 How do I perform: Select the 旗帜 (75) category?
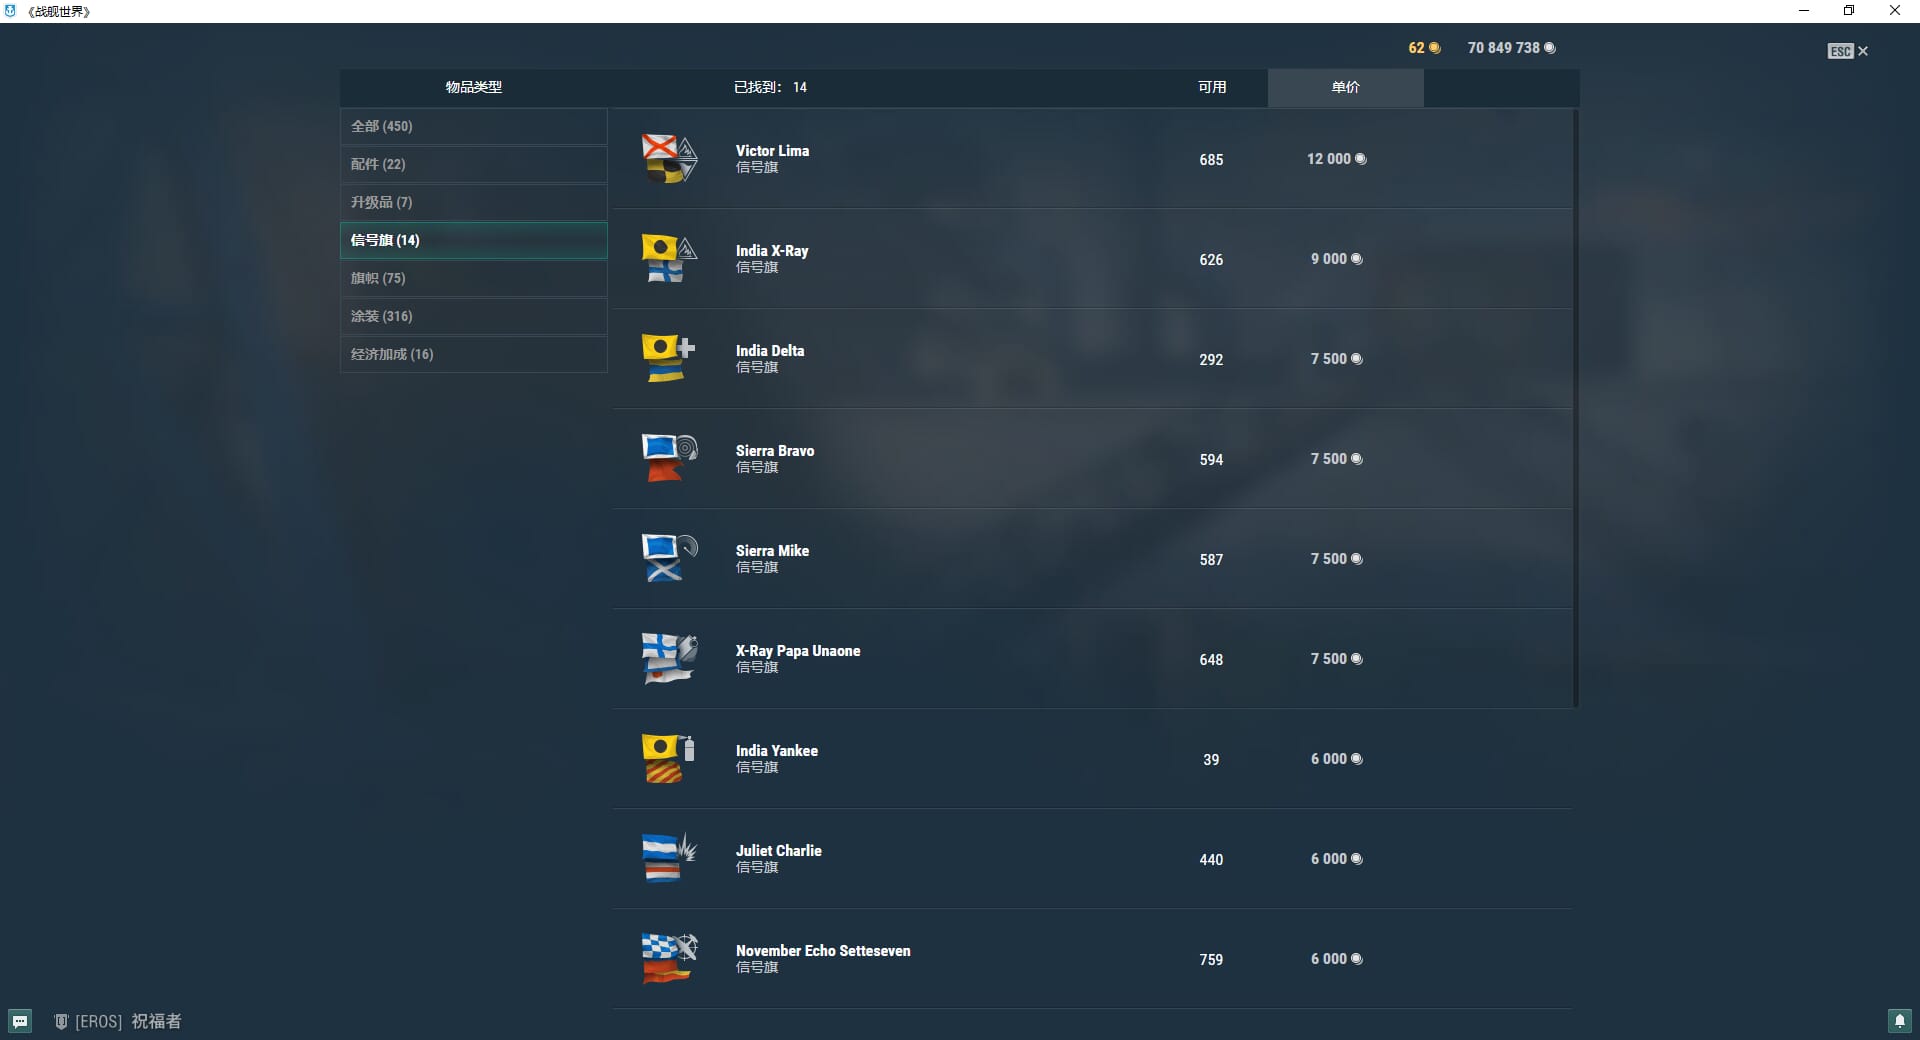click(473, 278)
